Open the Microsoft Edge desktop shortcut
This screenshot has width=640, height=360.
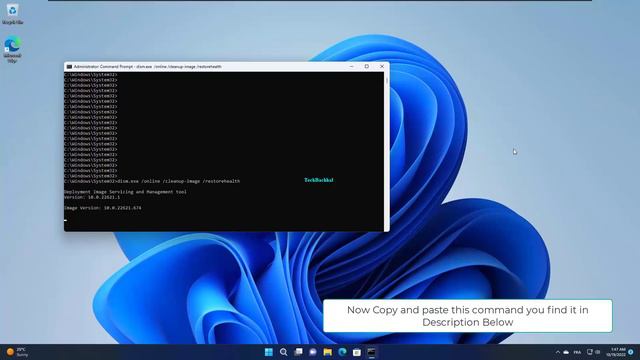(x=12, y=49)
